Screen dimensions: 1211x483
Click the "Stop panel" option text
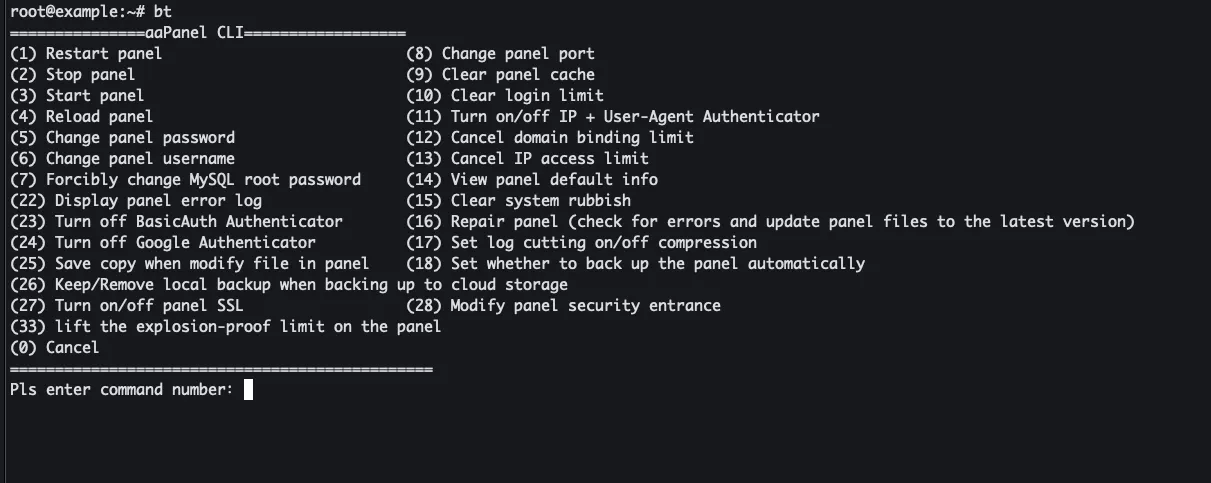[x=72, y=74]
